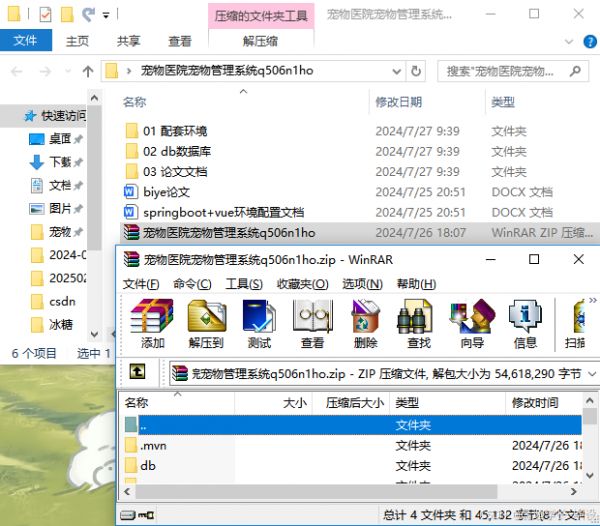Click the Extract To (解压到) icon
This screenshot has width=600, height=526.
[206, 324]
